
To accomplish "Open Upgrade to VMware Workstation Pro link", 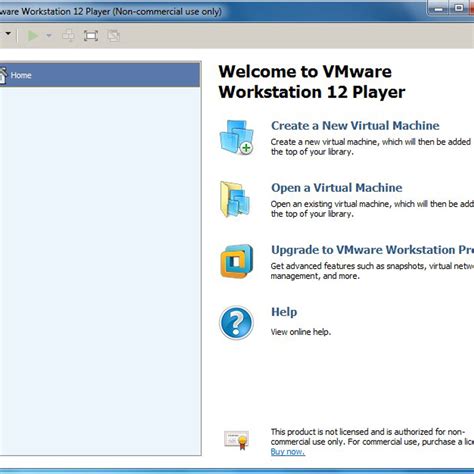I will coord(372,250).
